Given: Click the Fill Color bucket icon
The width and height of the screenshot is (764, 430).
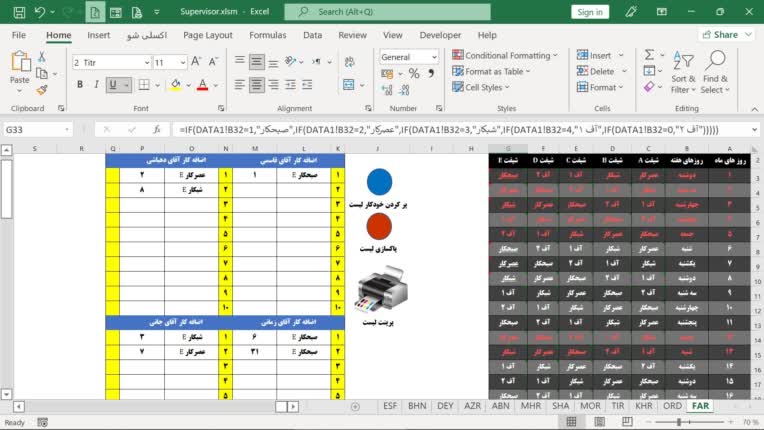Looking at the screenshot, I should point(175,85).
